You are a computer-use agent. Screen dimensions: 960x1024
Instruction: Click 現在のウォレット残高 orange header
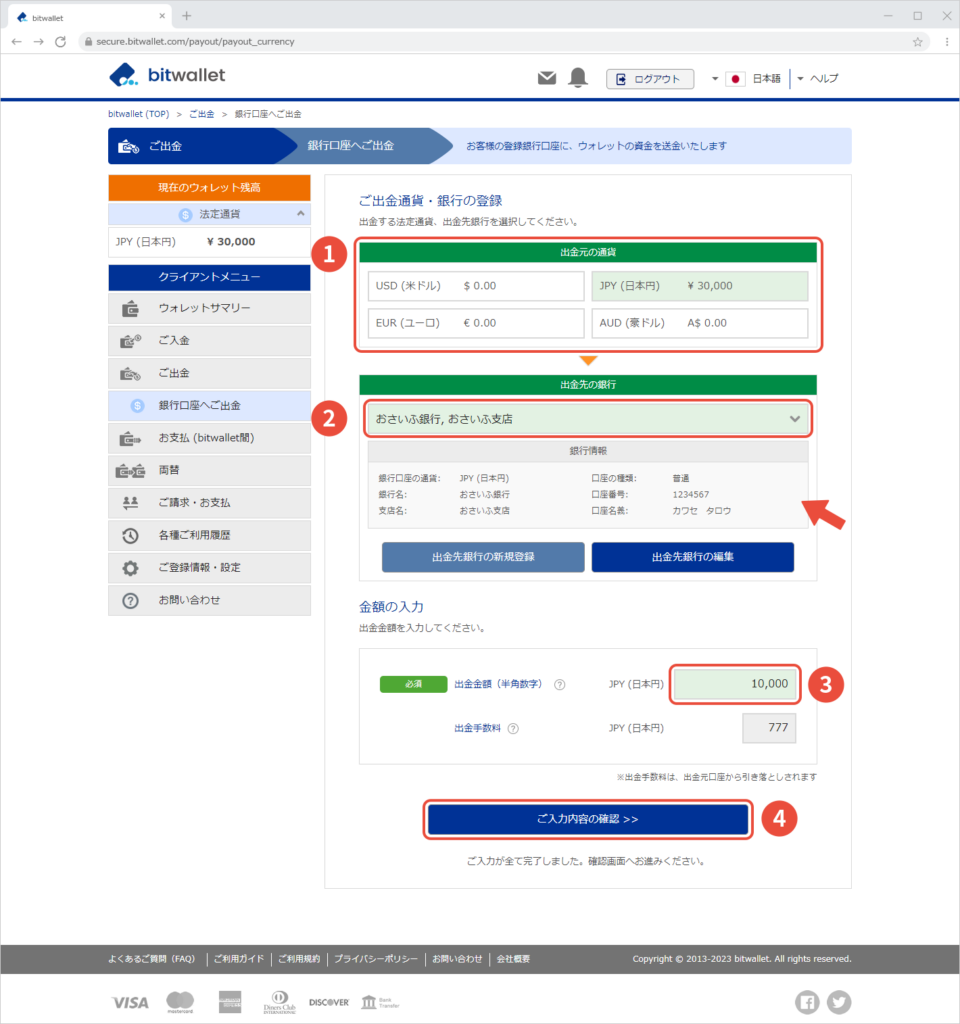209,188
